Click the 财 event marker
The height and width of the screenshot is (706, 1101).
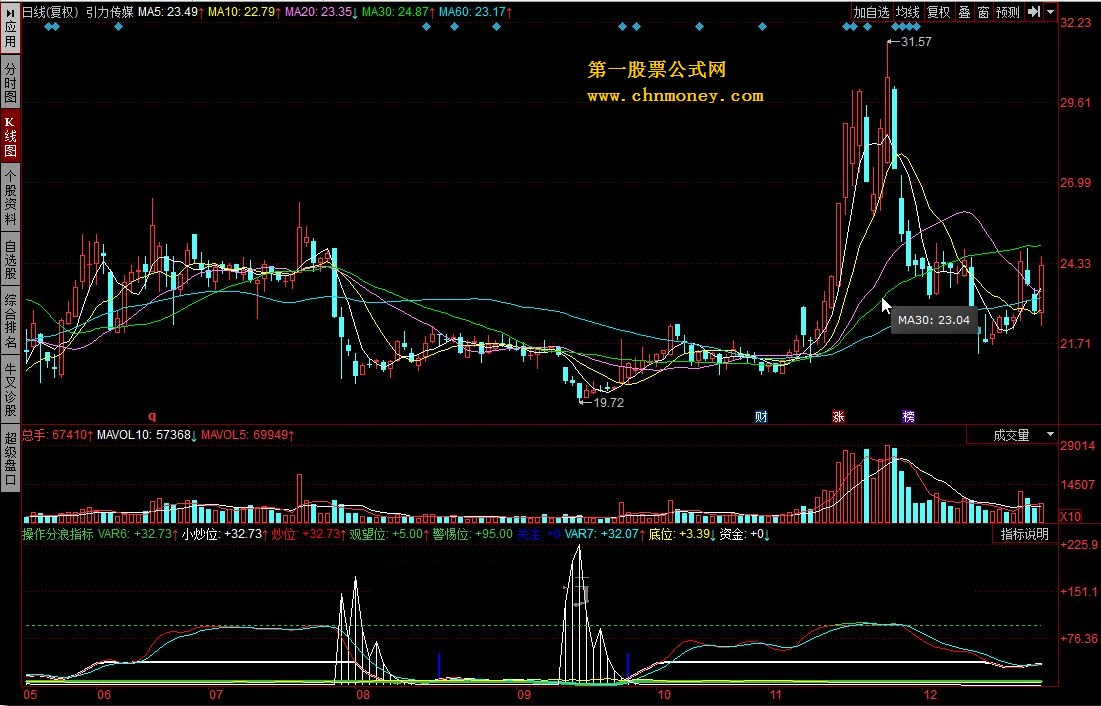(761, 417)
